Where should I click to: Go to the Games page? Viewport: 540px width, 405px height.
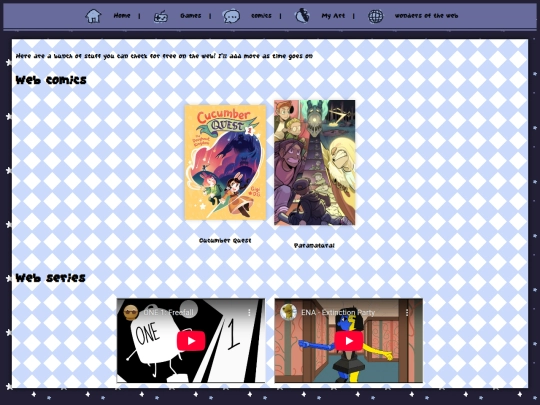tap(190, 16)
